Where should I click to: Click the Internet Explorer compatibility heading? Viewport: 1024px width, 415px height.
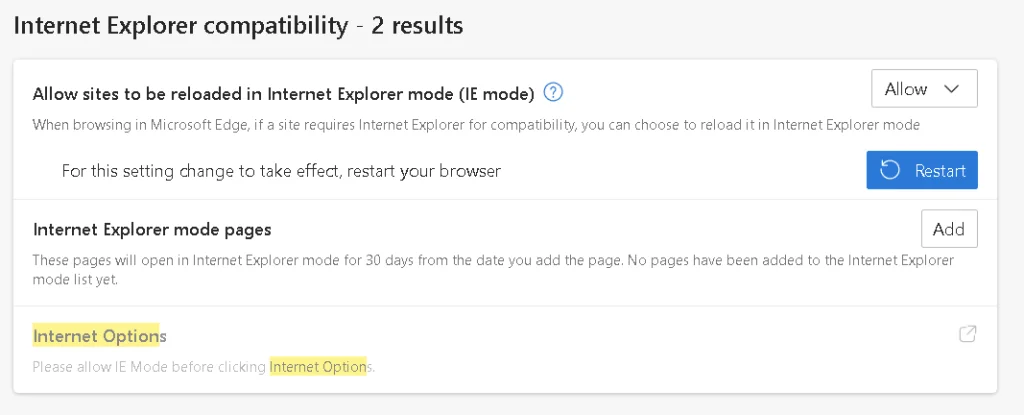point(180,25)
